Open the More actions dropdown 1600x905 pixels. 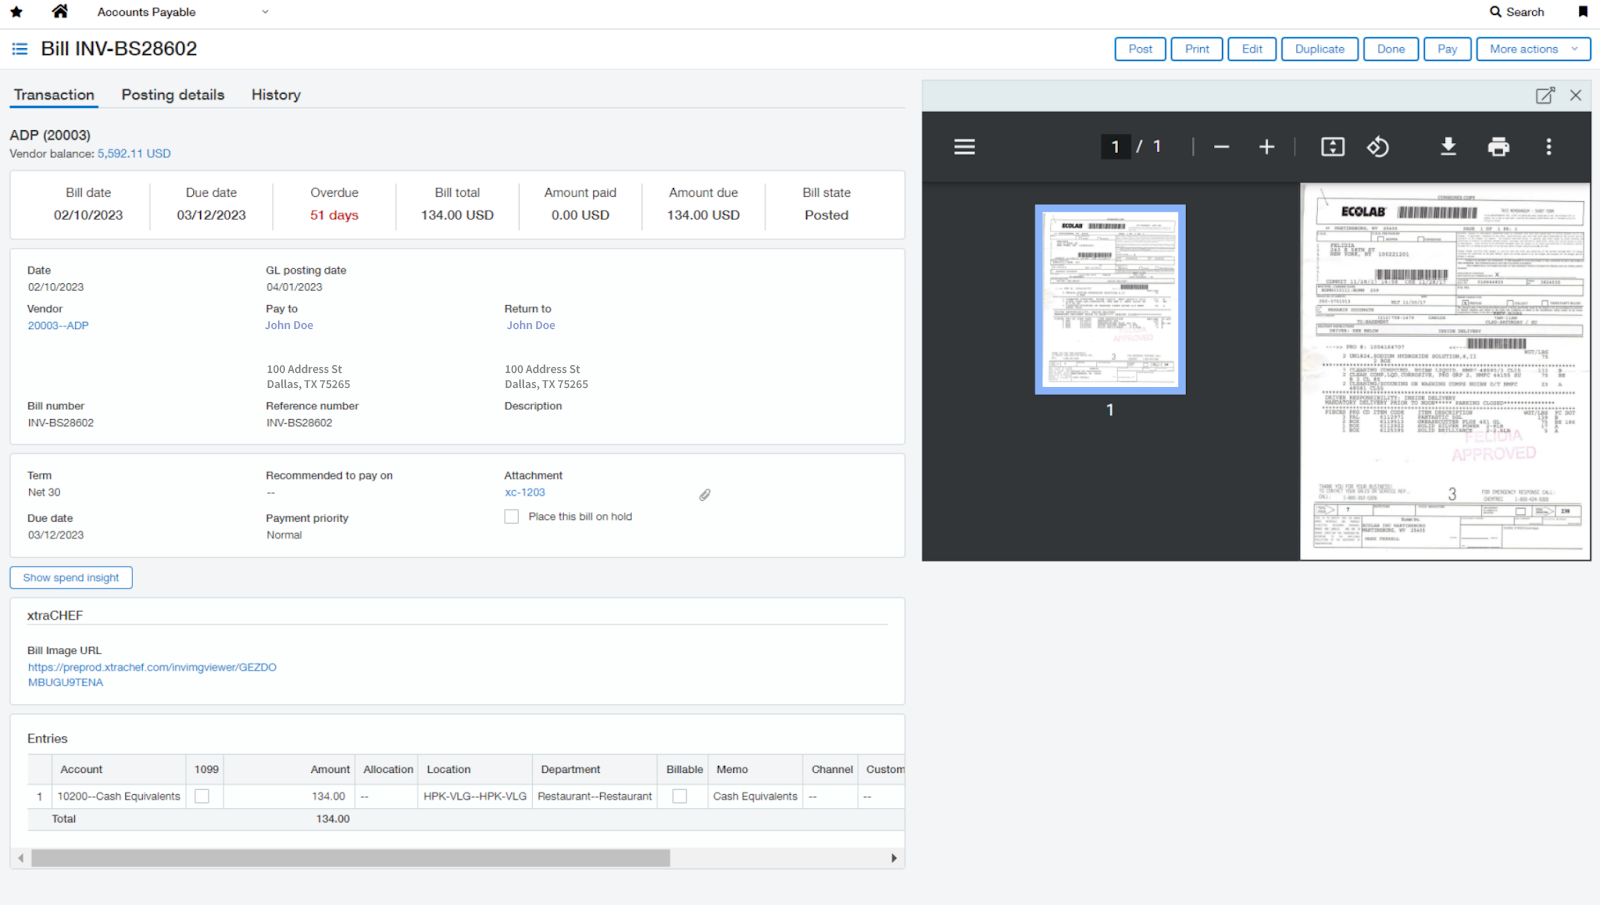click(x=1532, y=49)
